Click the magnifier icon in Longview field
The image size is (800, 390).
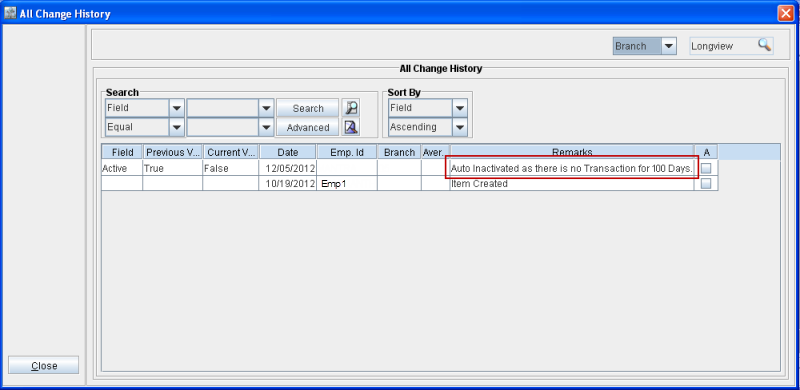764,45
